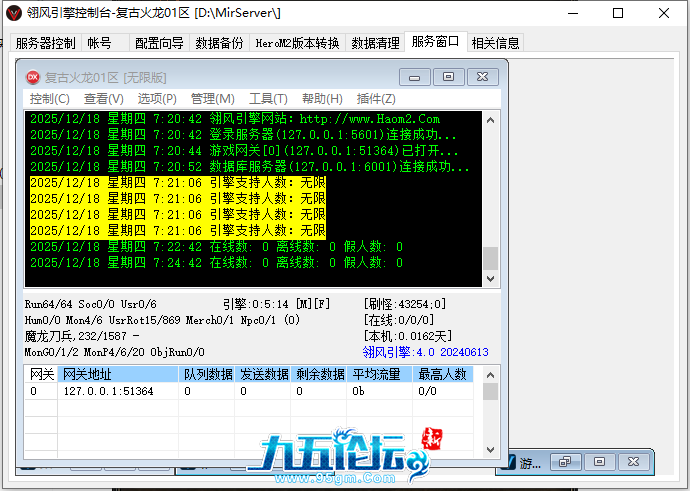Click the red app icon in title bar

coord(13,12)
